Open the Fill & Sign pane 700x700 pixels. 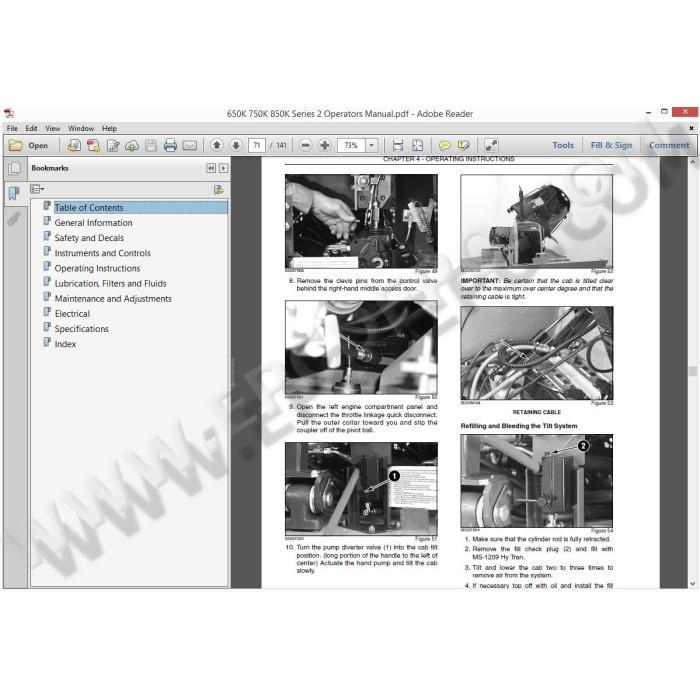[x=611, y=145]
